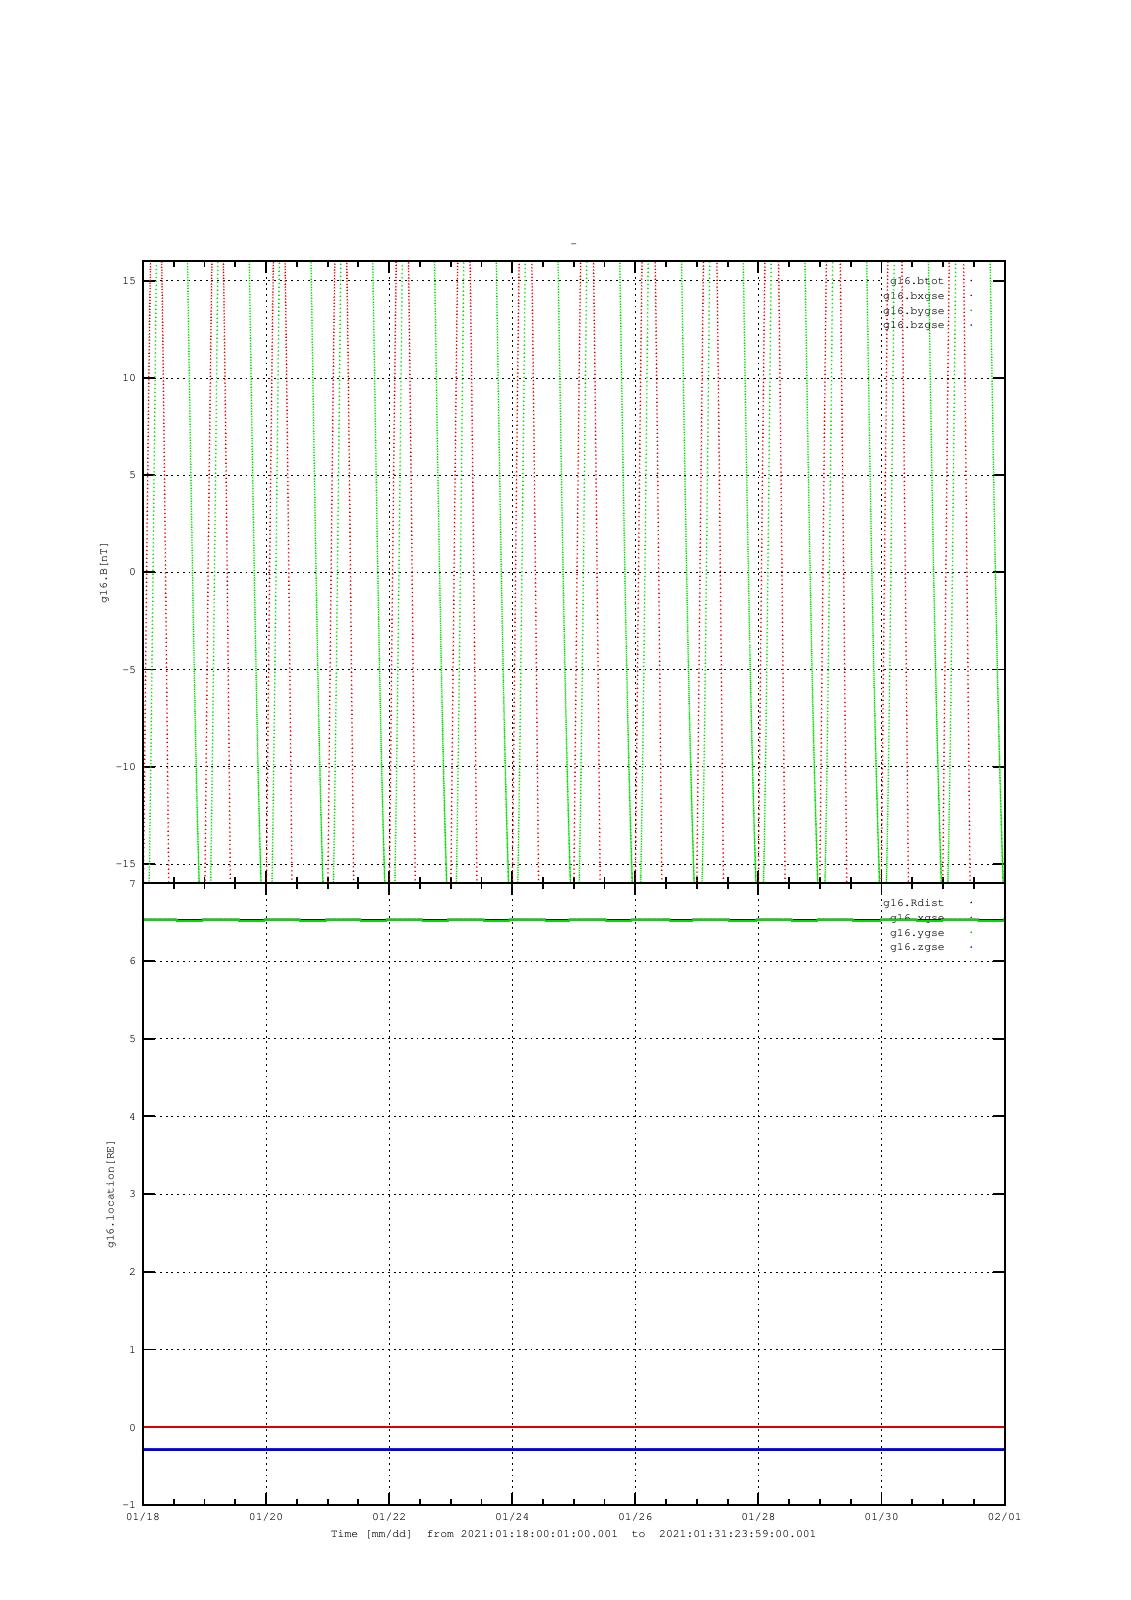
Task: Click the g16.xgse legend entry
Action: point(917,918)
